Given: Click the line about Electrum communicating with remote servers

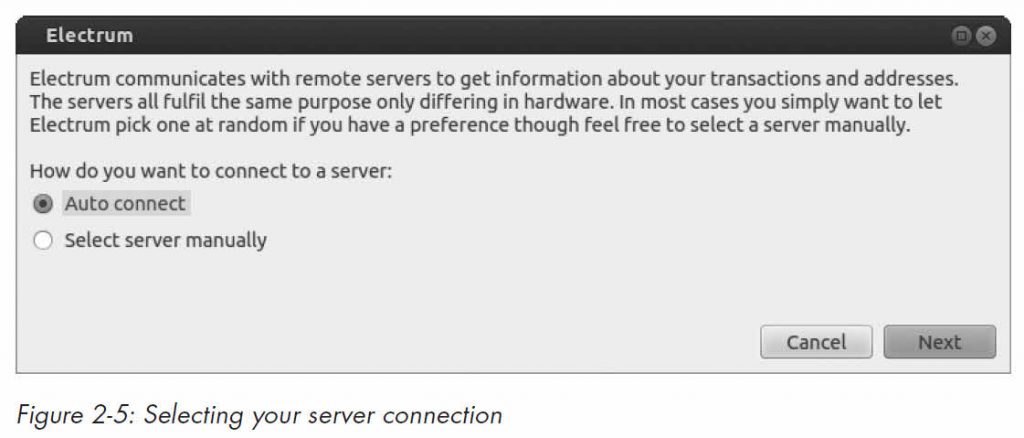Looking at the screenshot, I should coord(494,80).
